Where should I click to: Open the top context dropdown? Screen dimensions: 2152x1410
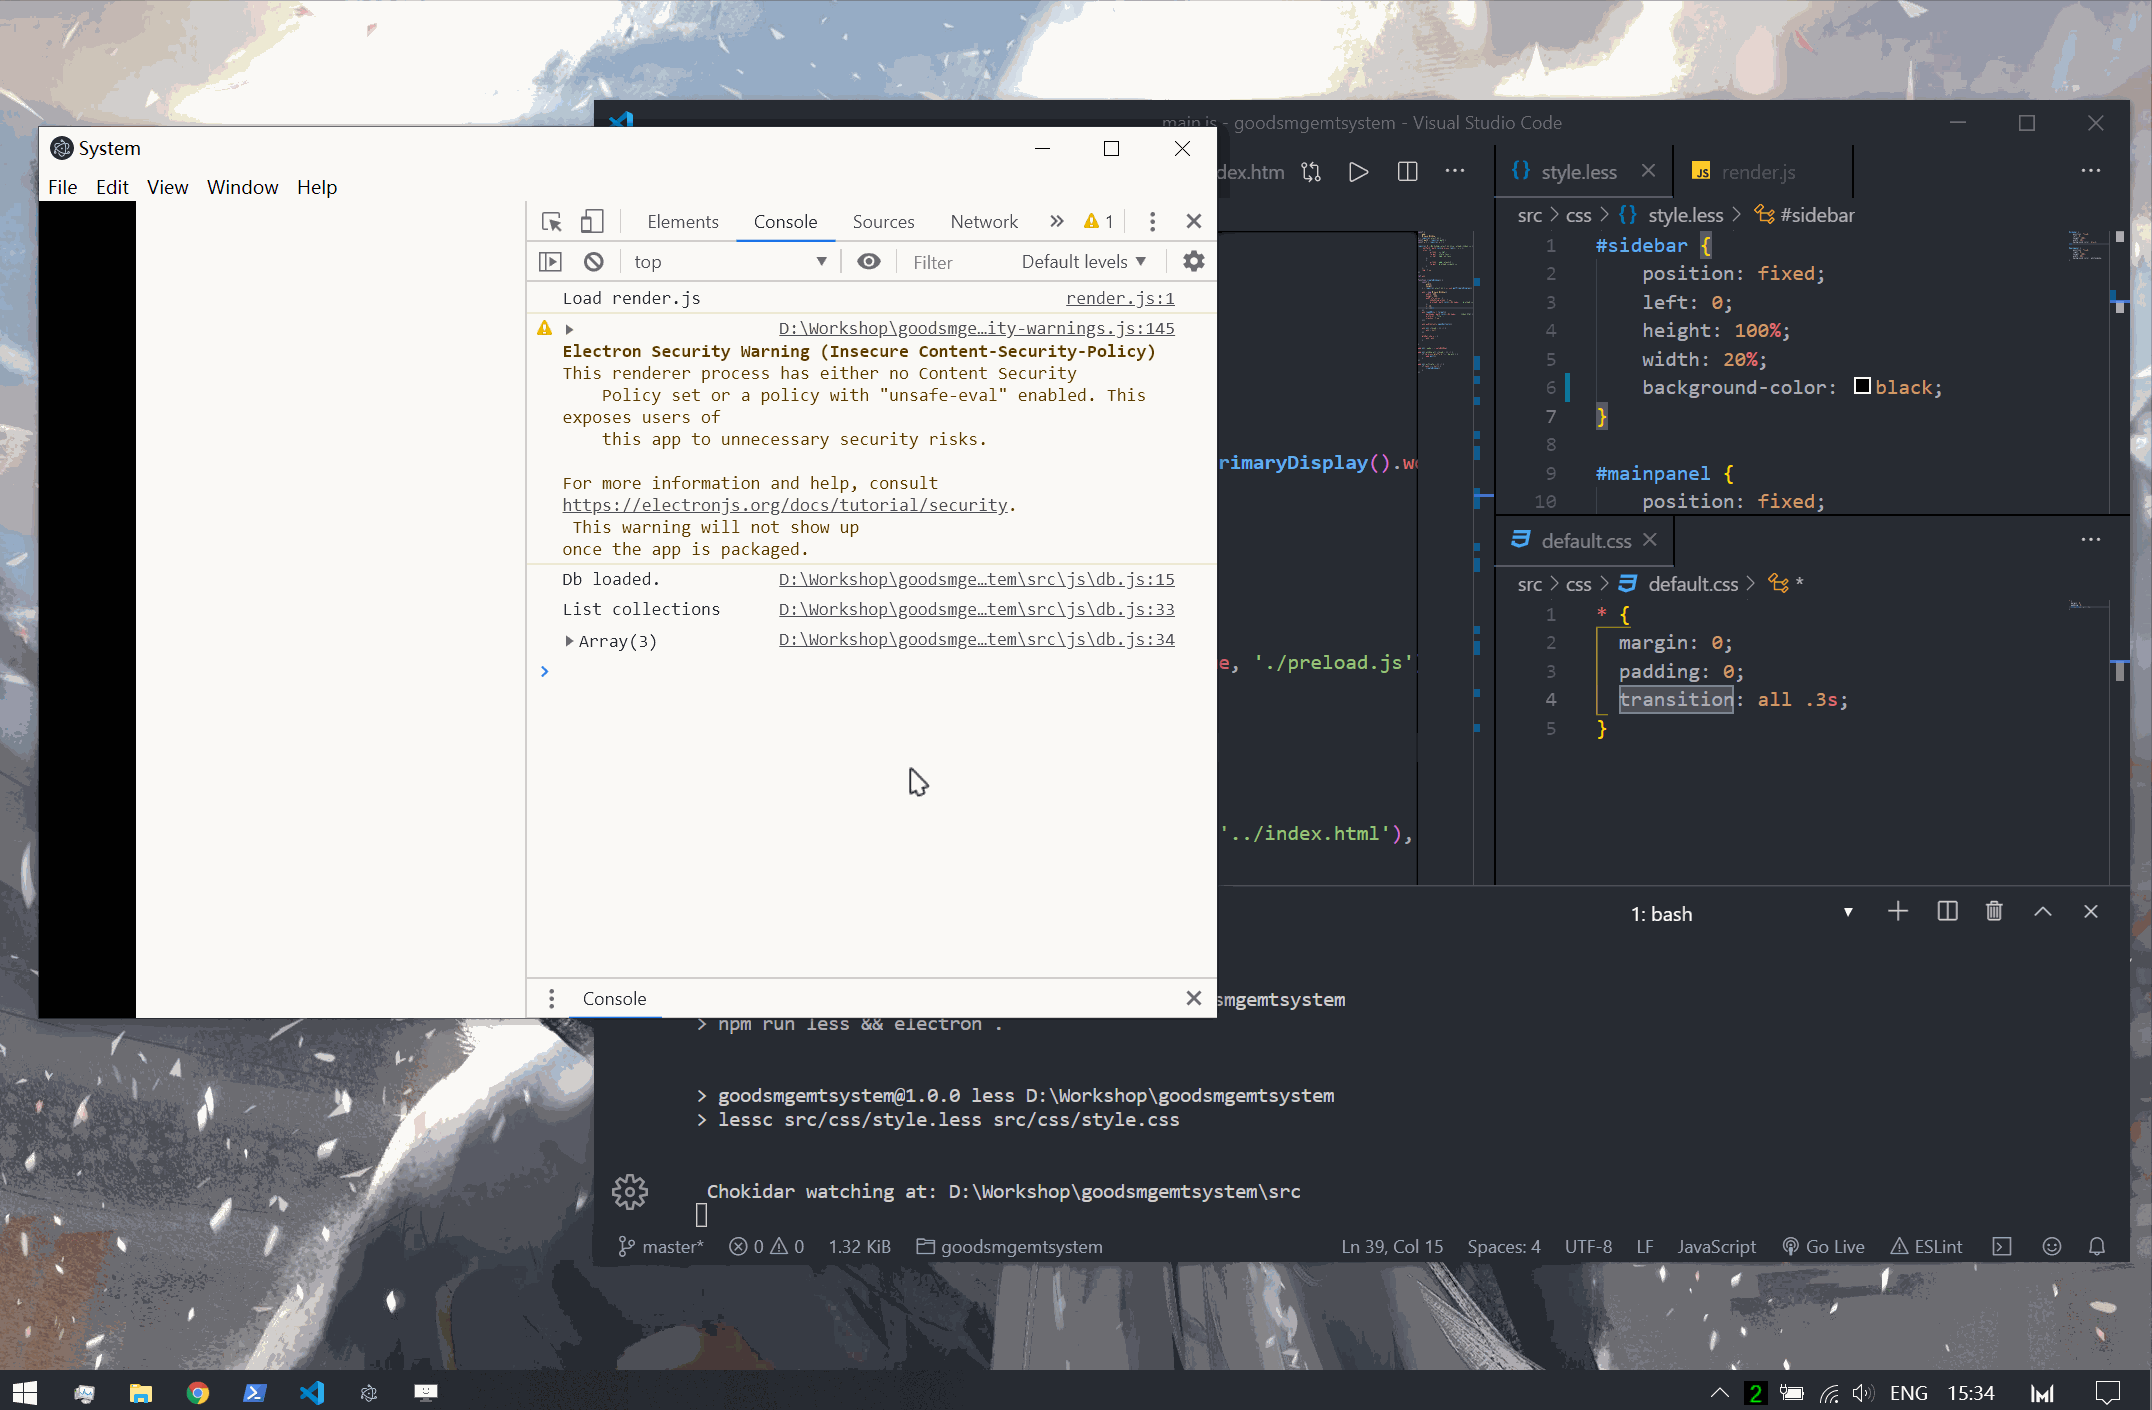[x=730, y=262]
